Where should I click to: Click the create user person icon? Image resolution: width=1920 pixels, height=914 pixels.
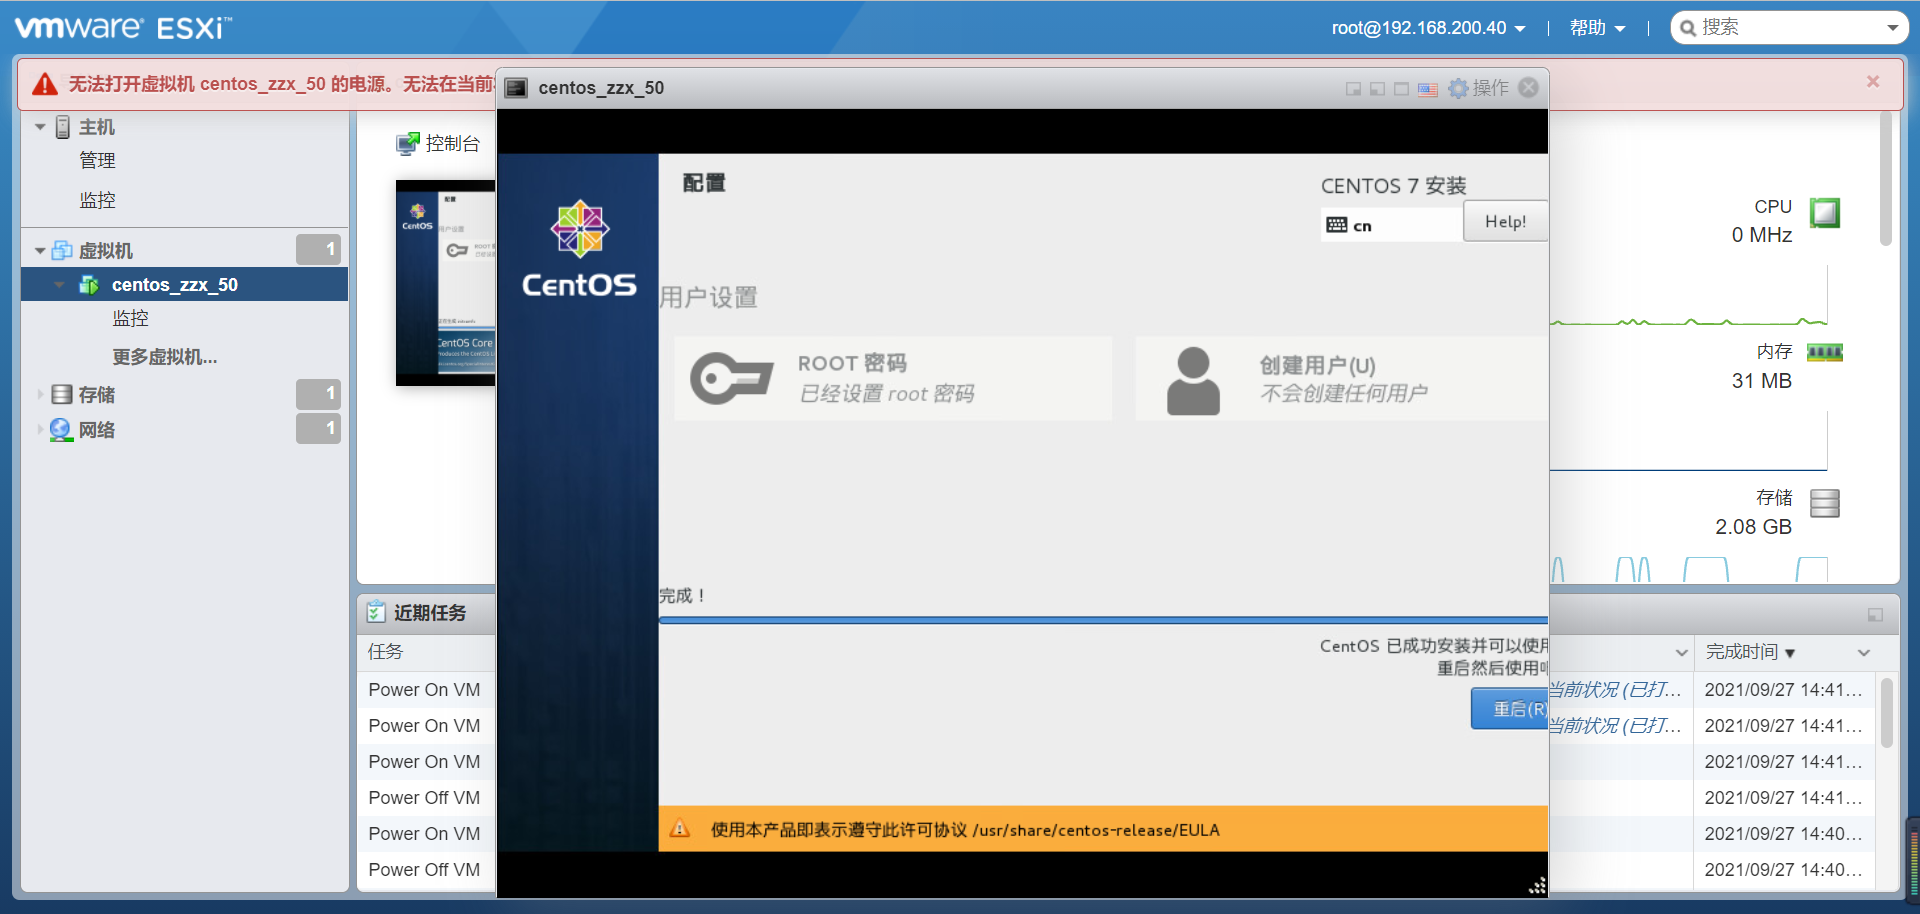click(x=1193, y=380)
